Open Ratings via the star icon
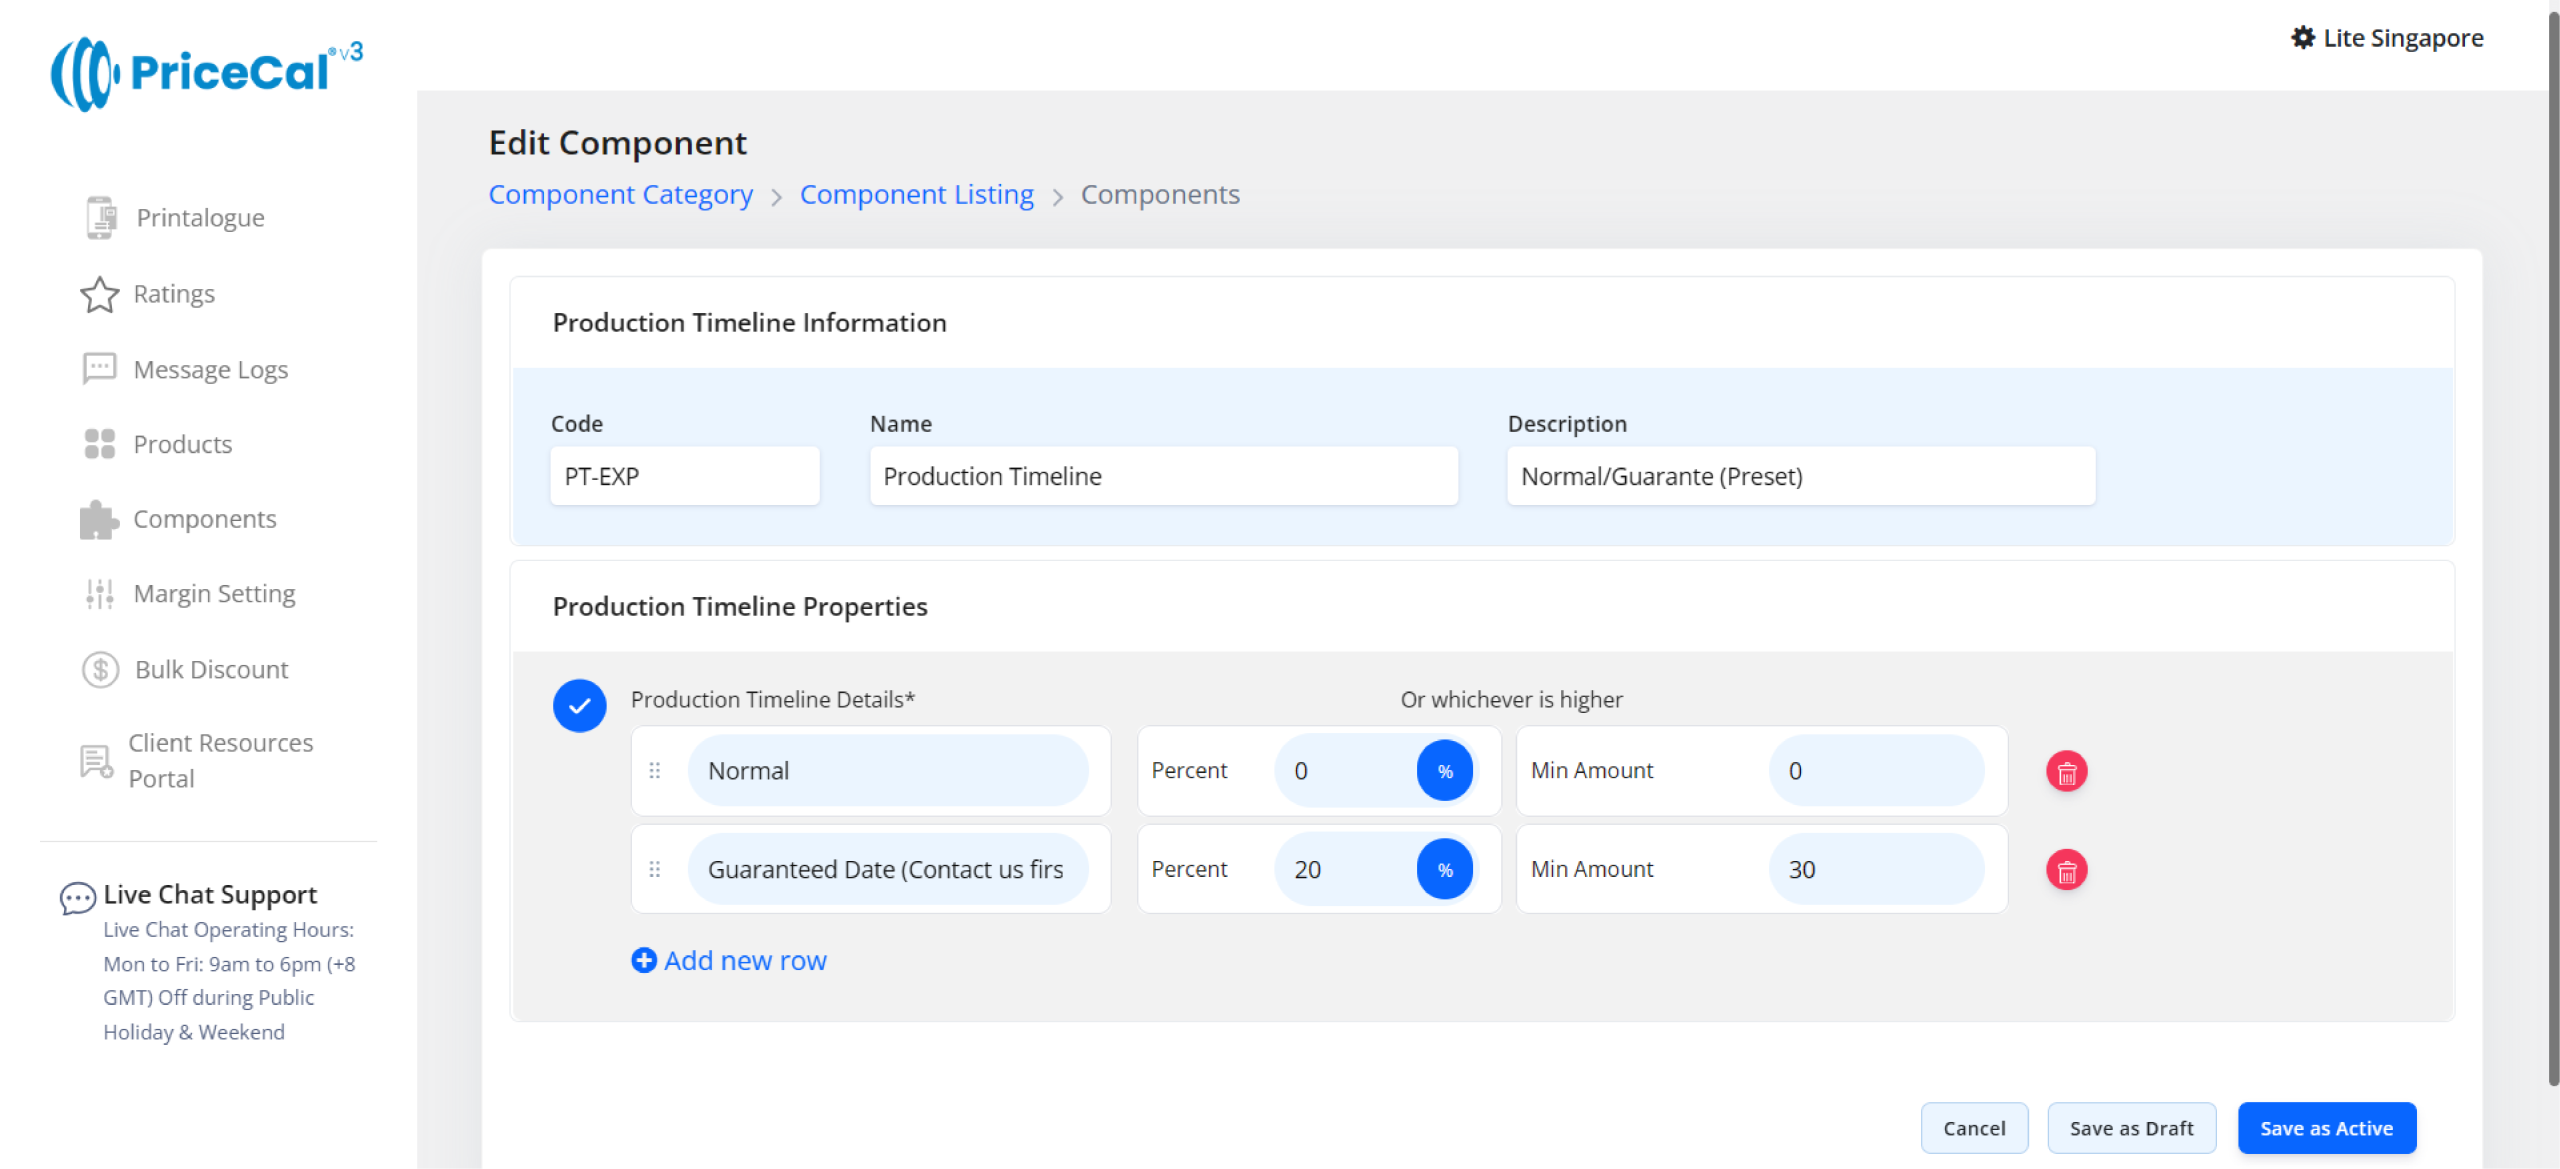Screen dimensions: 2560x1169 click(x=99, y=294)
